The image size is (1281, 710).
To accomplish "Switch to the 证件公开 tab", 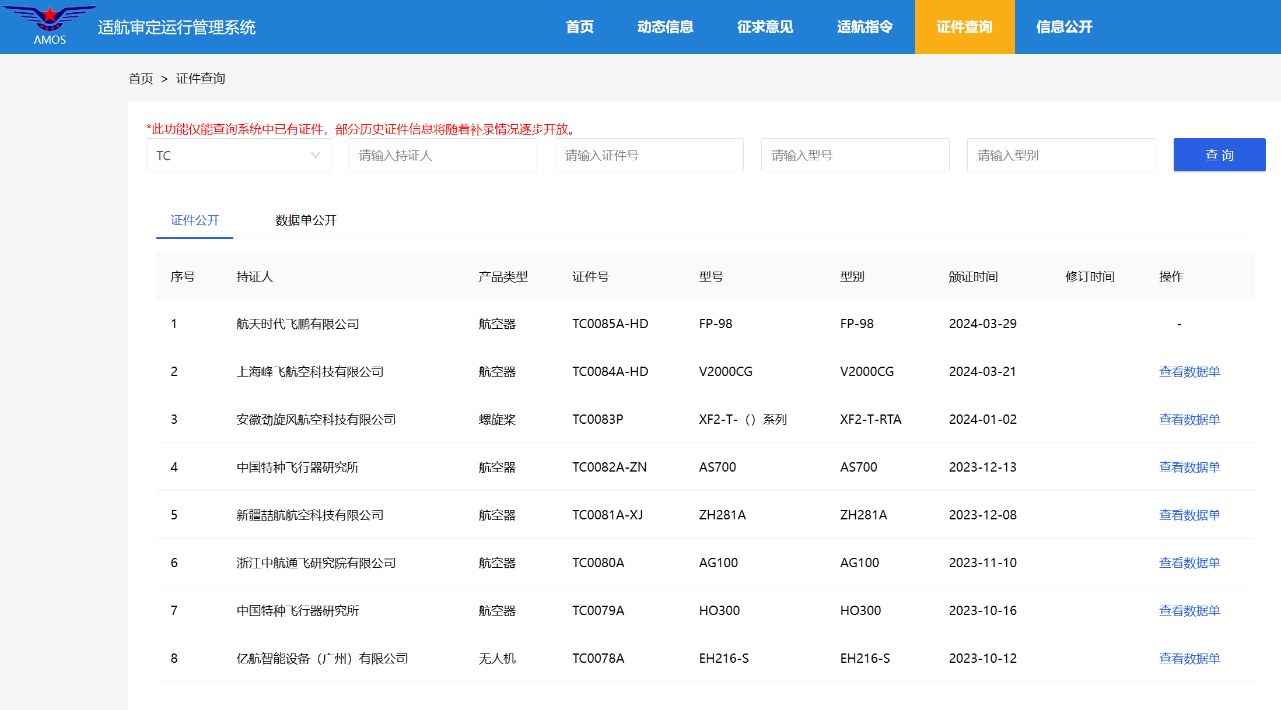I will point(195,220).
